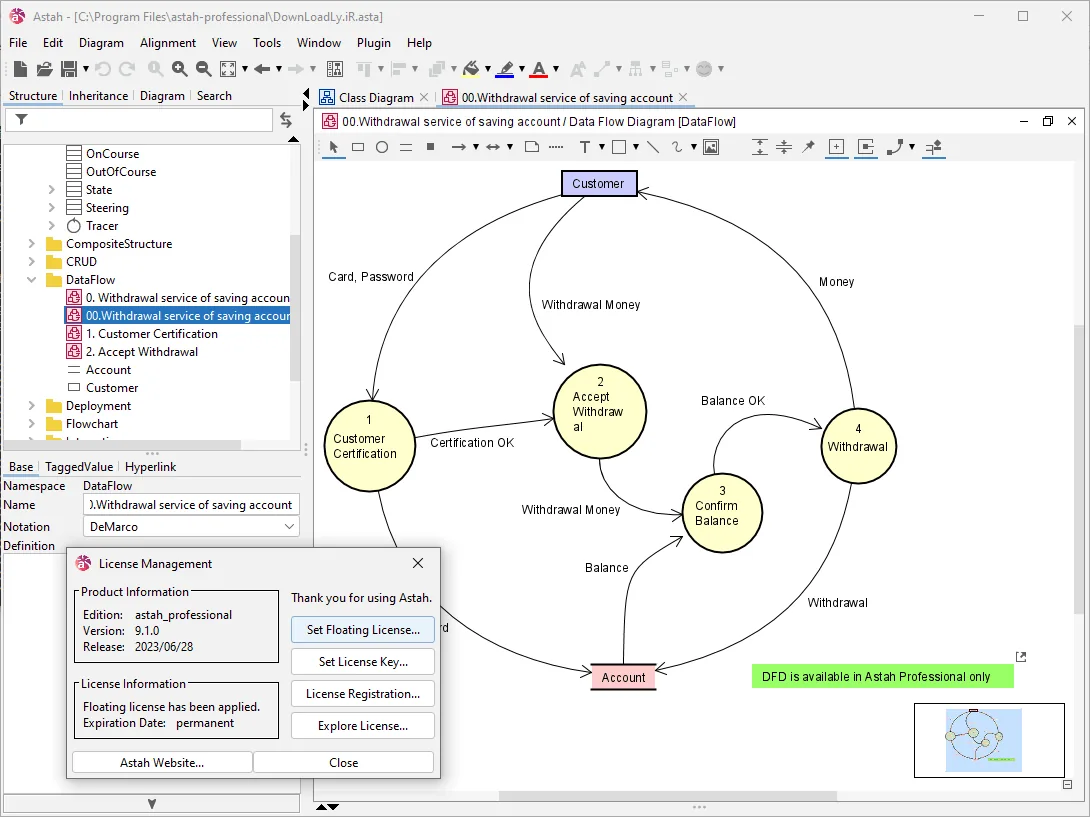Viewport: 1090px width, 817px height.
Task: Zoom in on the diagram
Action: click(x=179, y=69)
